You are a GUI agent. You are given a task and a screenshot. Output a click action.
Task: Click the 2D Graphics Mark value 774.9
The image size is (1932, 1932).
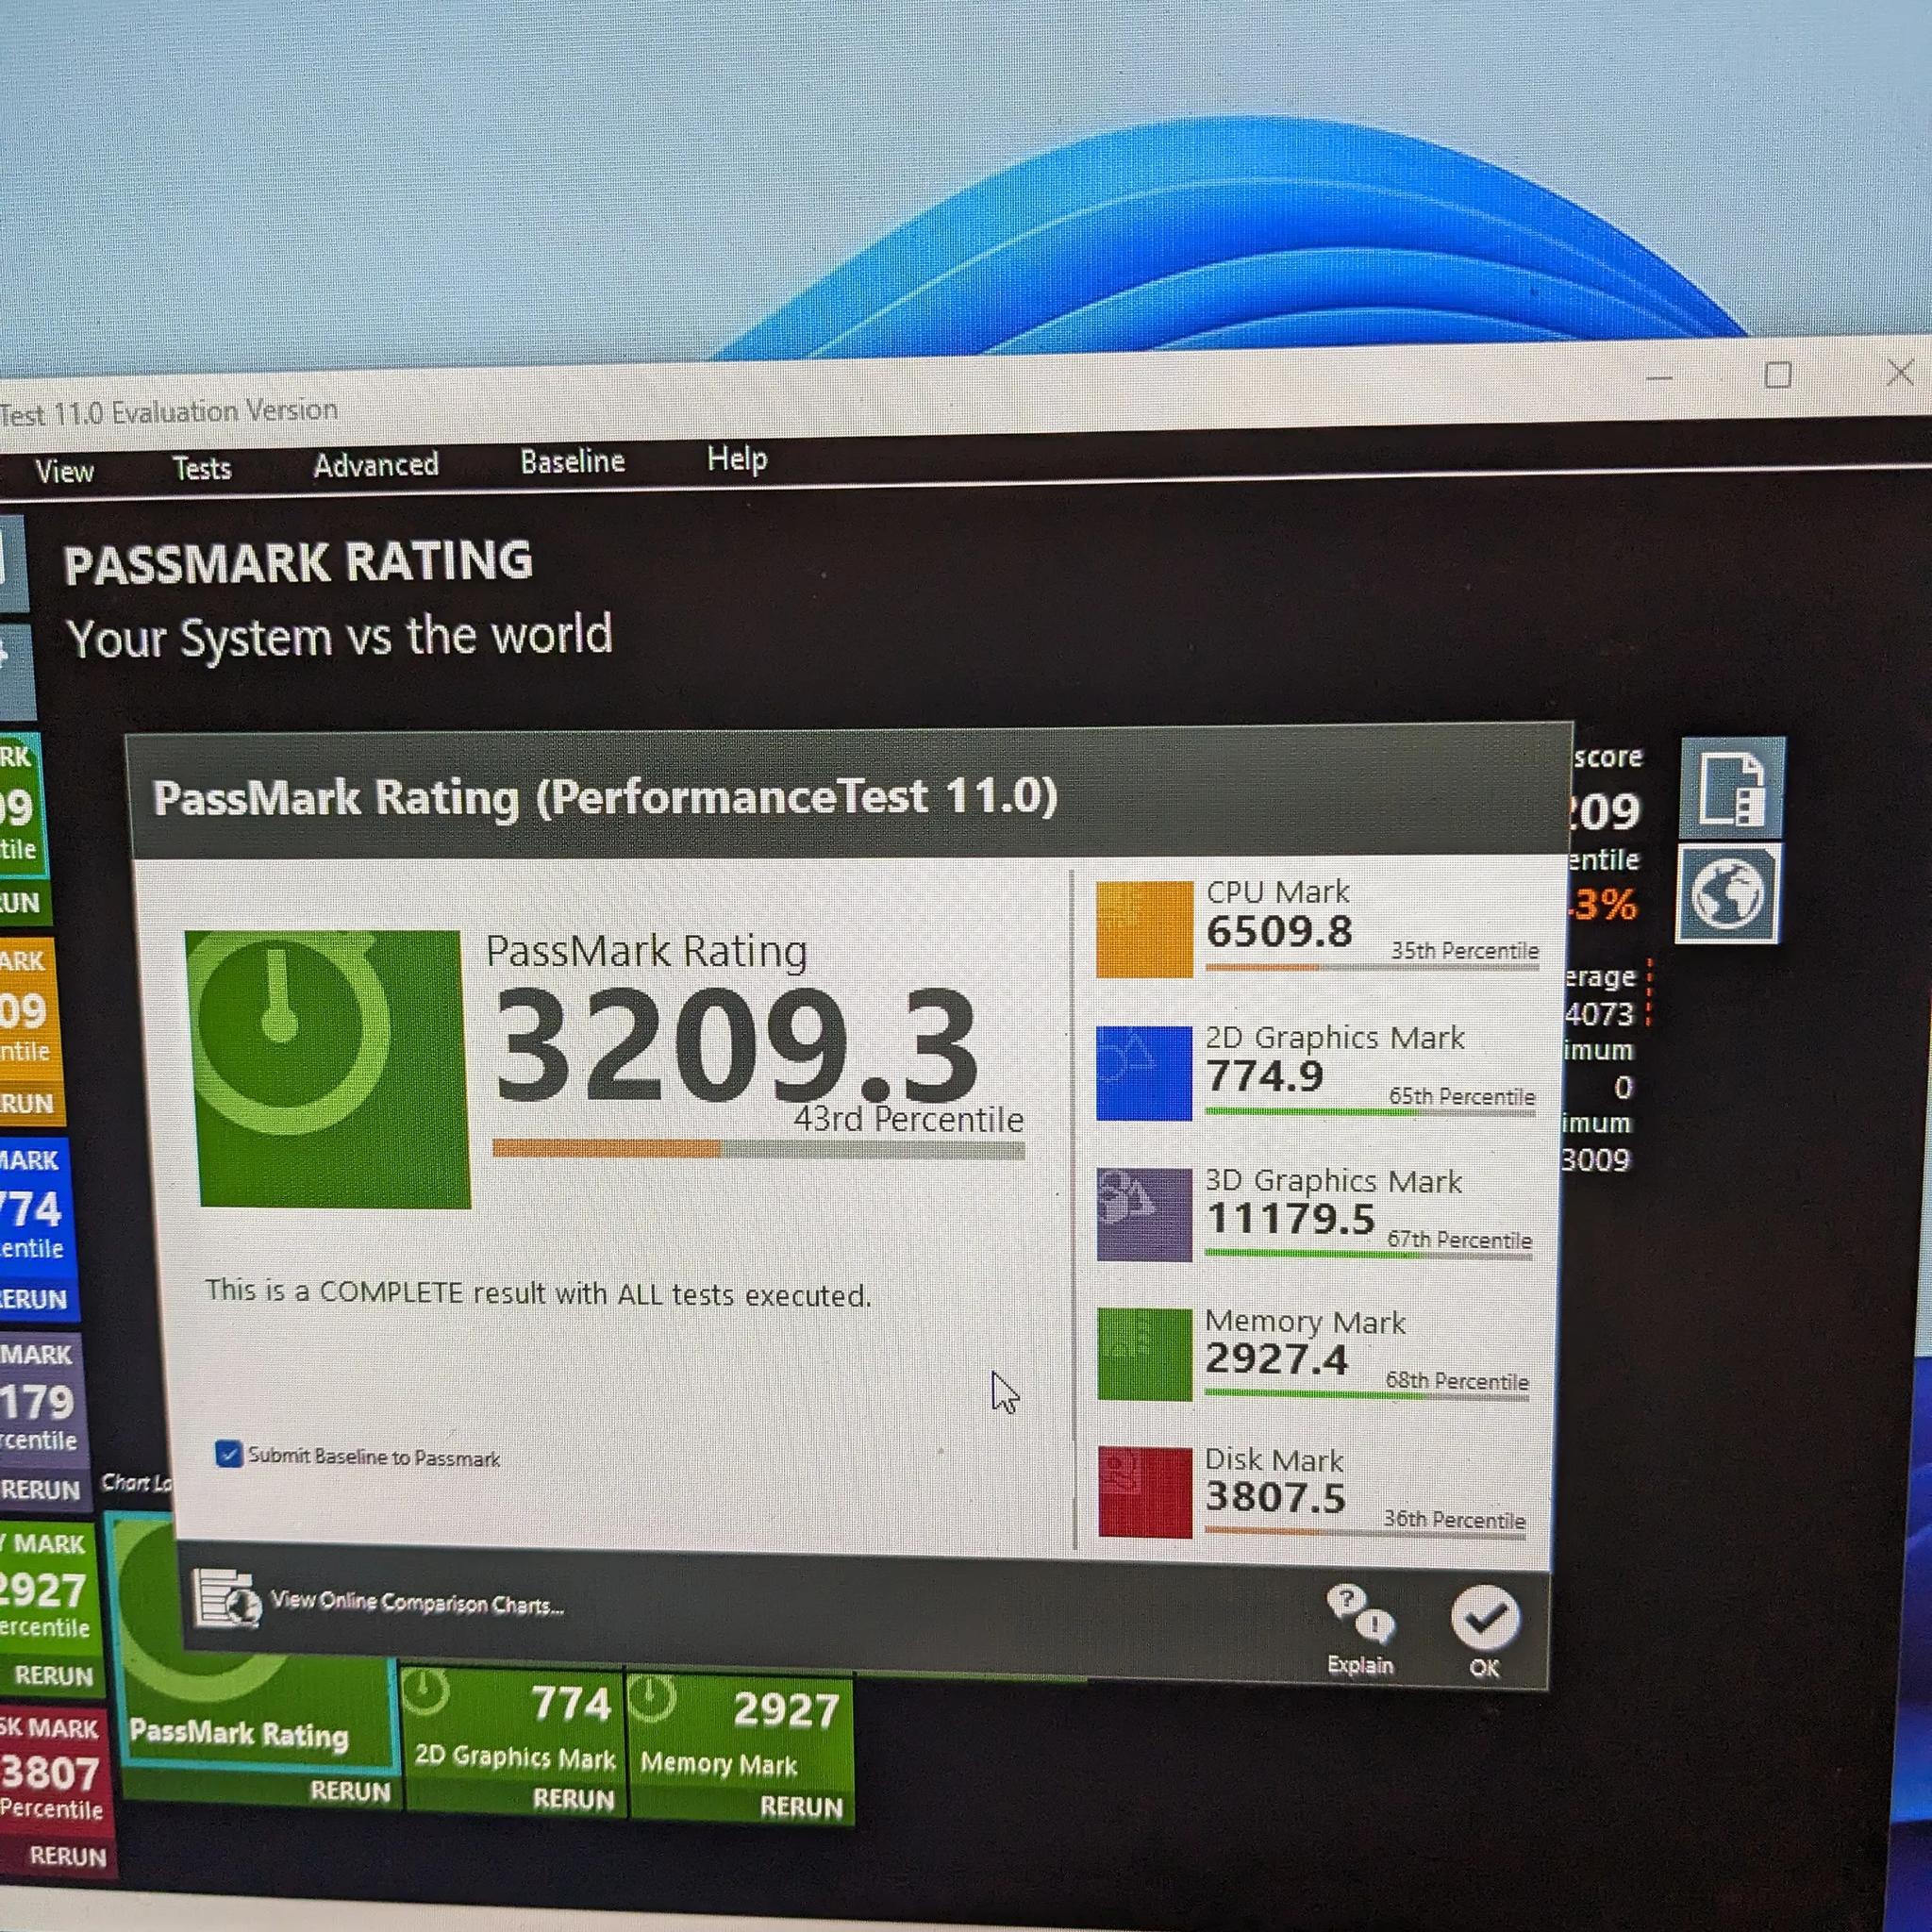(1264, 1076)
